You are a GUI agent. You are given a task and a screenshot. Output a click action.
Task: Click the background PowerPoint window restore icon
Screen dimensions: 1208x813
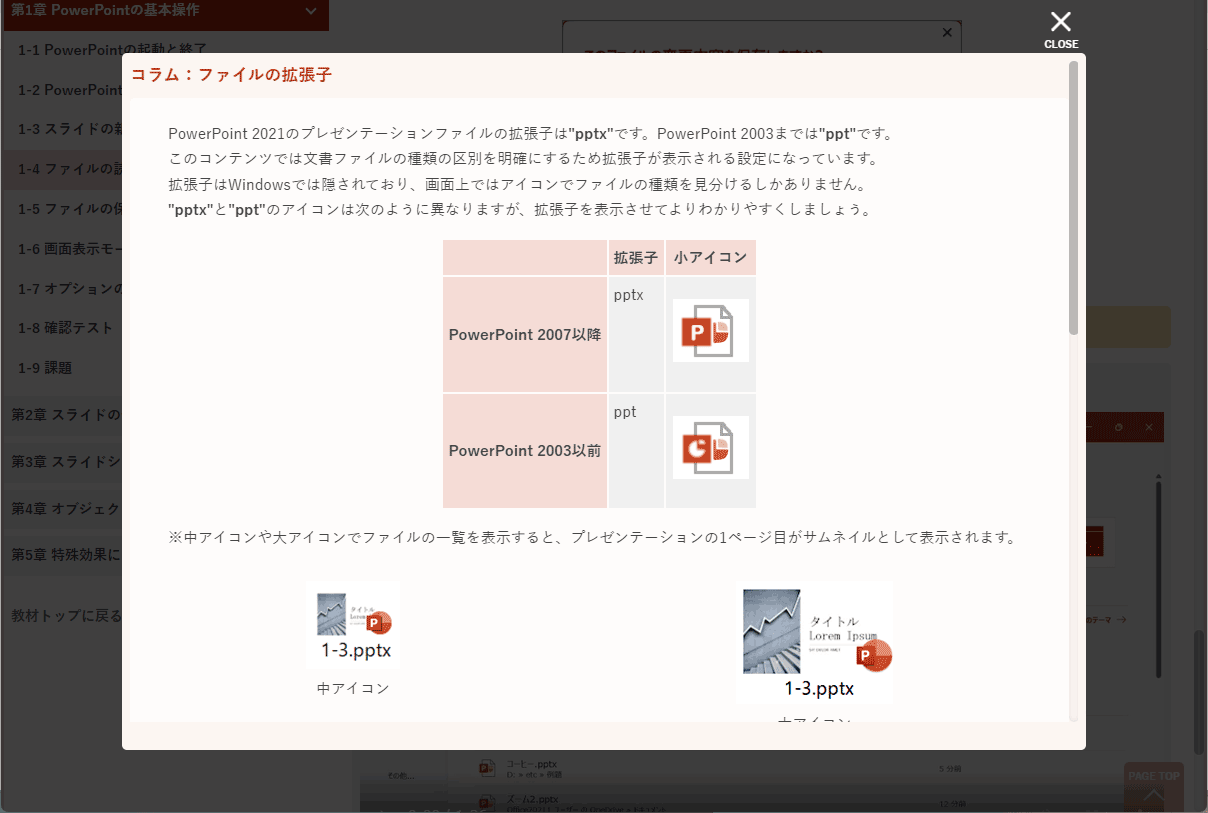pos(1119,427)
